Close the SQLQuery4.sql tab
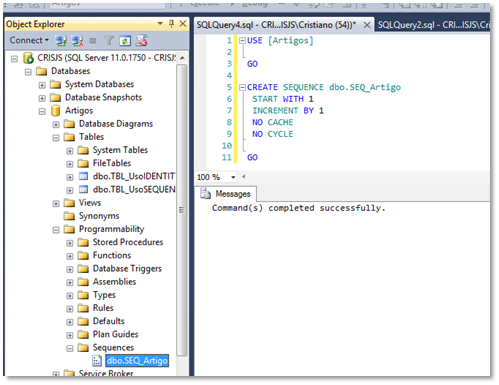The image size is (499, 385). click(x=367, y=25)
